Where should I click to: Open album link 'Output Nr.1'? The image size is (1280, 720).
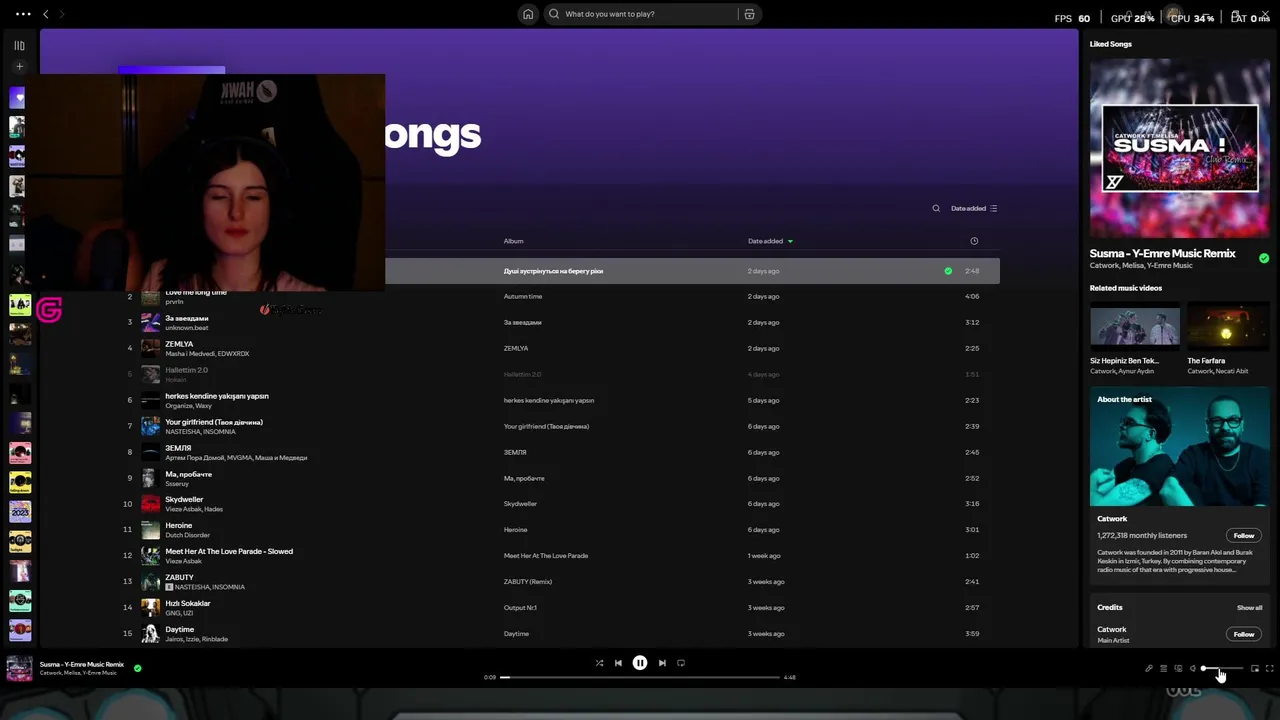point(520,608)
